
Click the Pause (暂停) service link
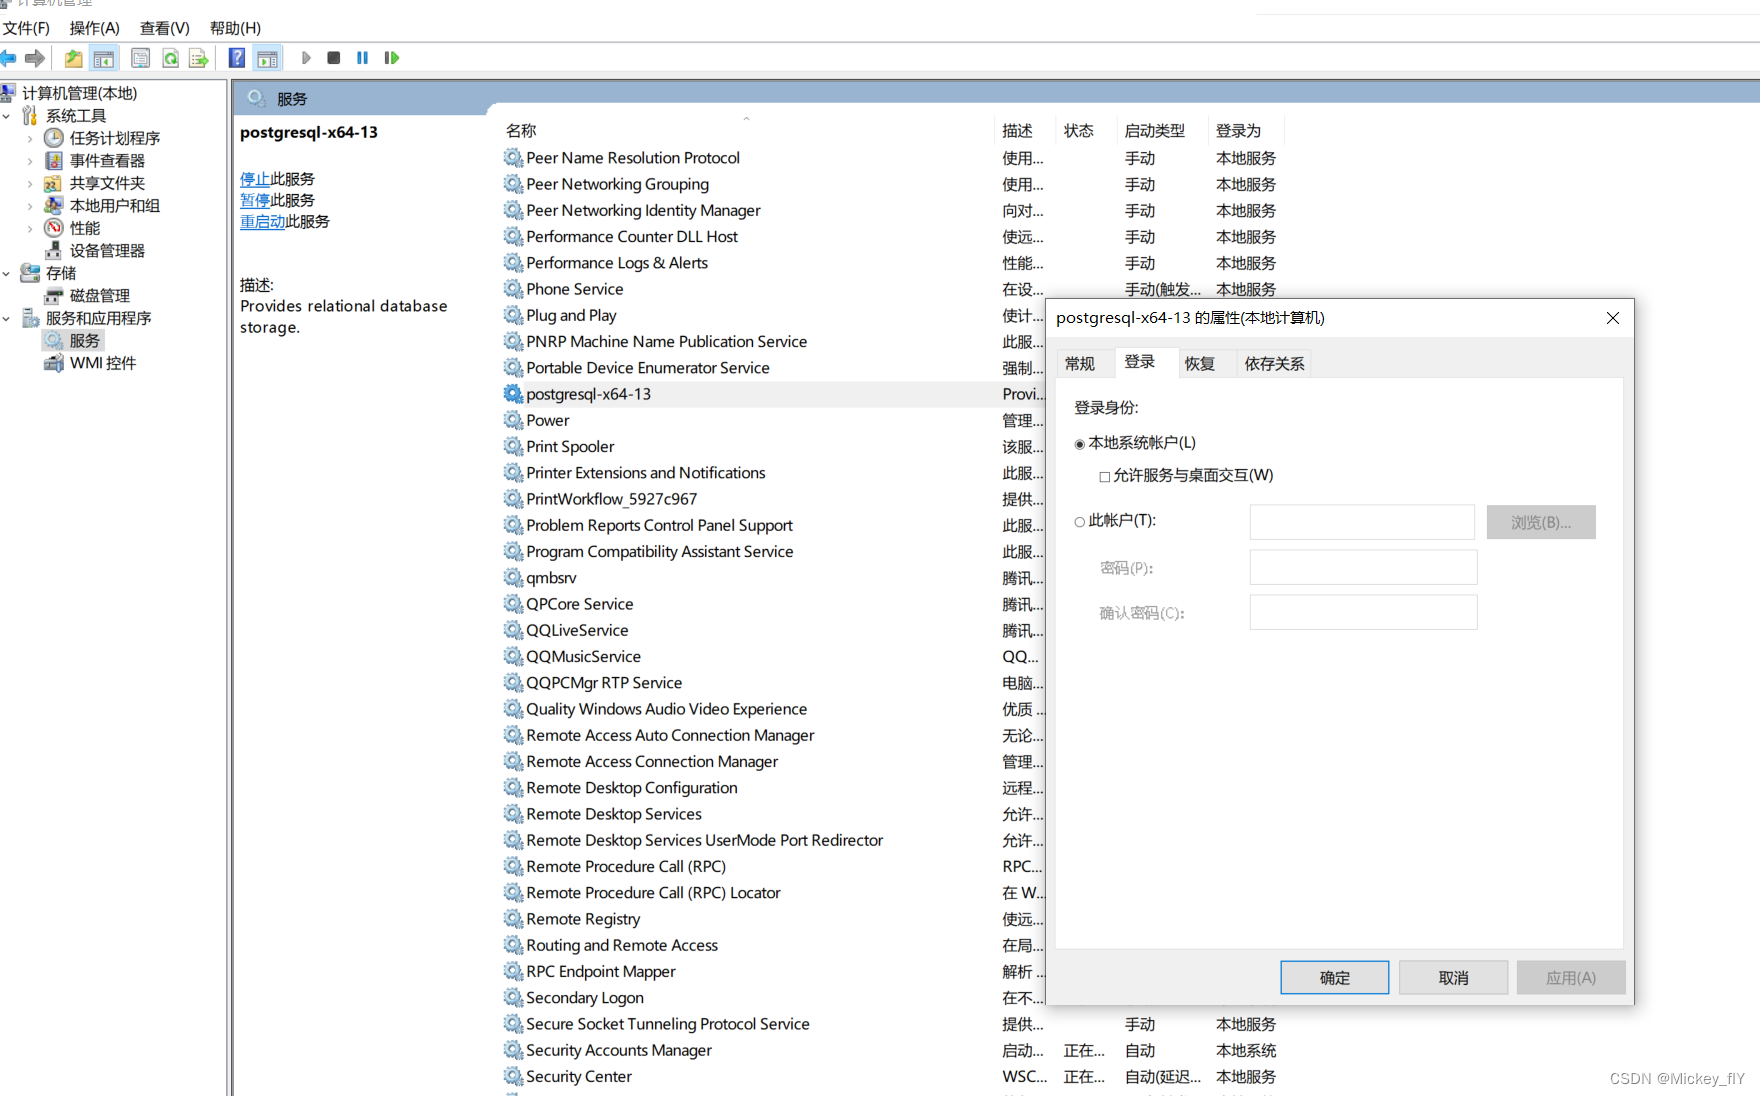(255, 200)
